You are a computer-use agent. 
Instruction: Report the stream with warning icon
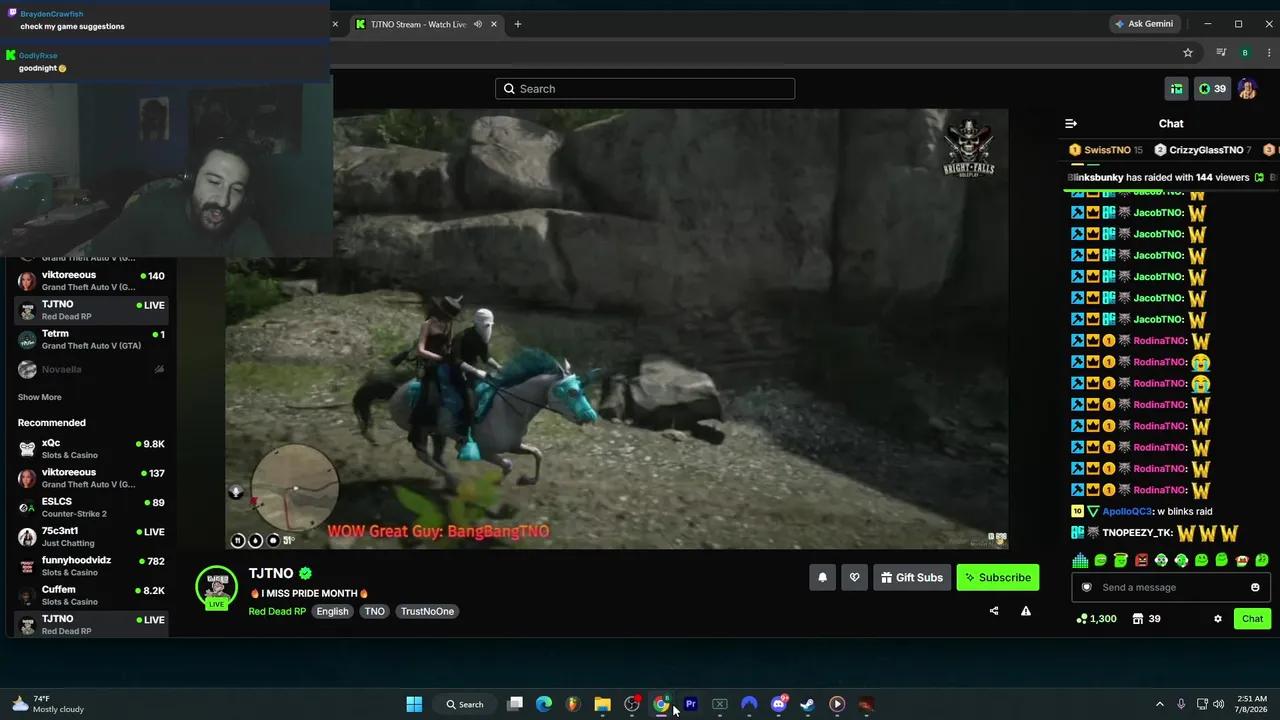(x=1026, y=611)
